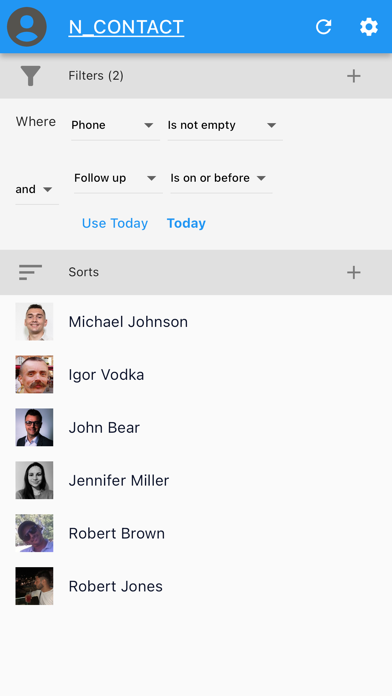
Task: Add a new sort with plus icon
Action: [353, 272]
